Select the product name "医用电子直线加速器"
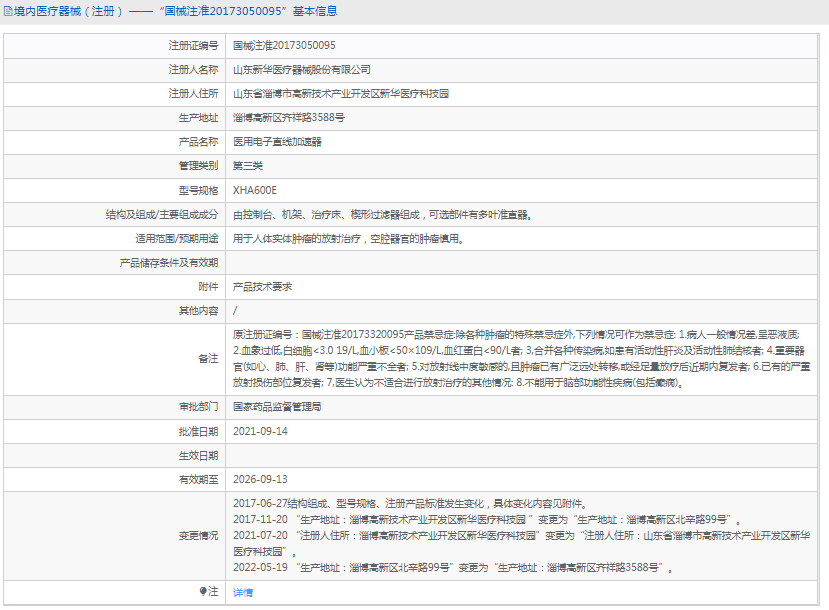 [278, 142]
